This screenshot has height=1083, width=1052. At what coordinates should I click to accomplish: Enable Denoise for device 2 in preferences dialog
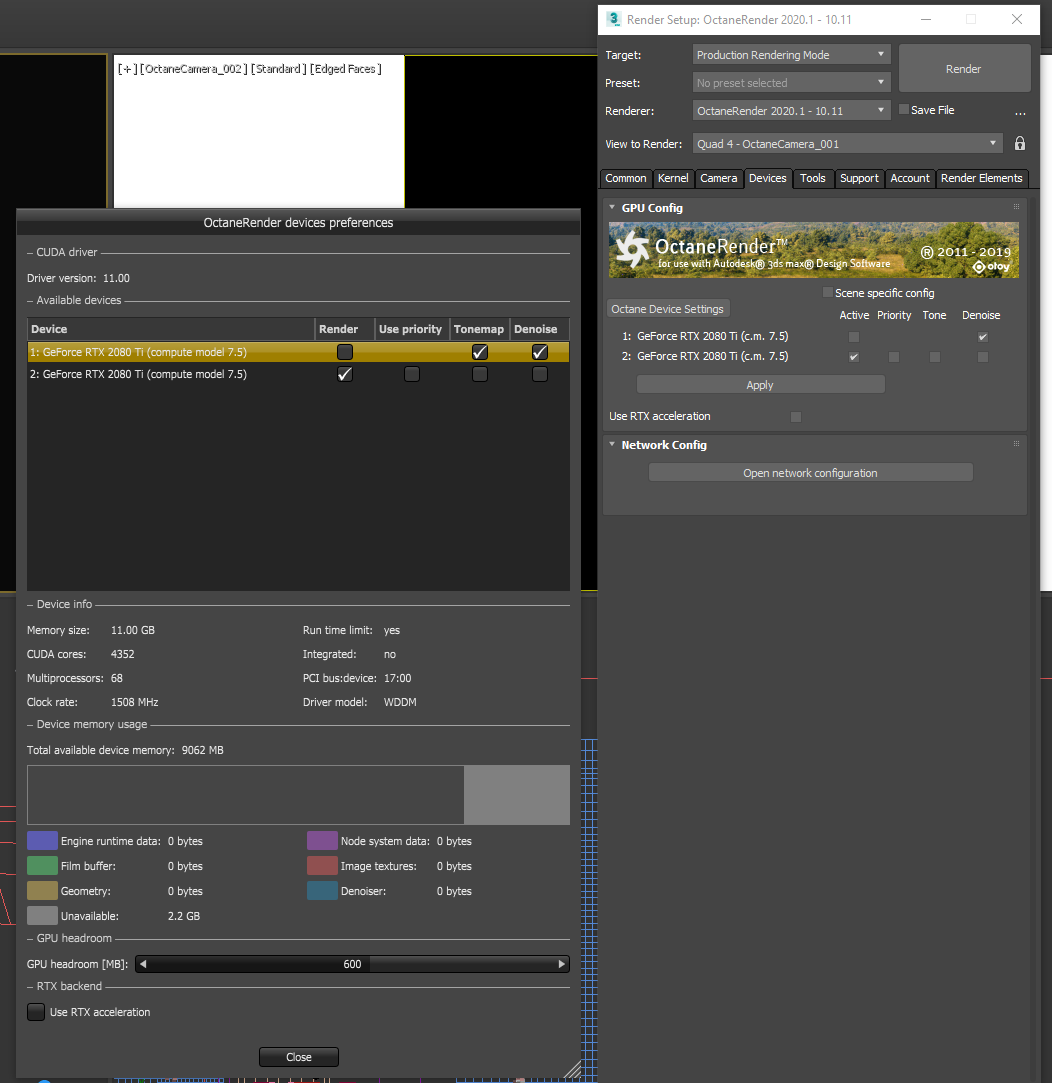pos(539,374)
